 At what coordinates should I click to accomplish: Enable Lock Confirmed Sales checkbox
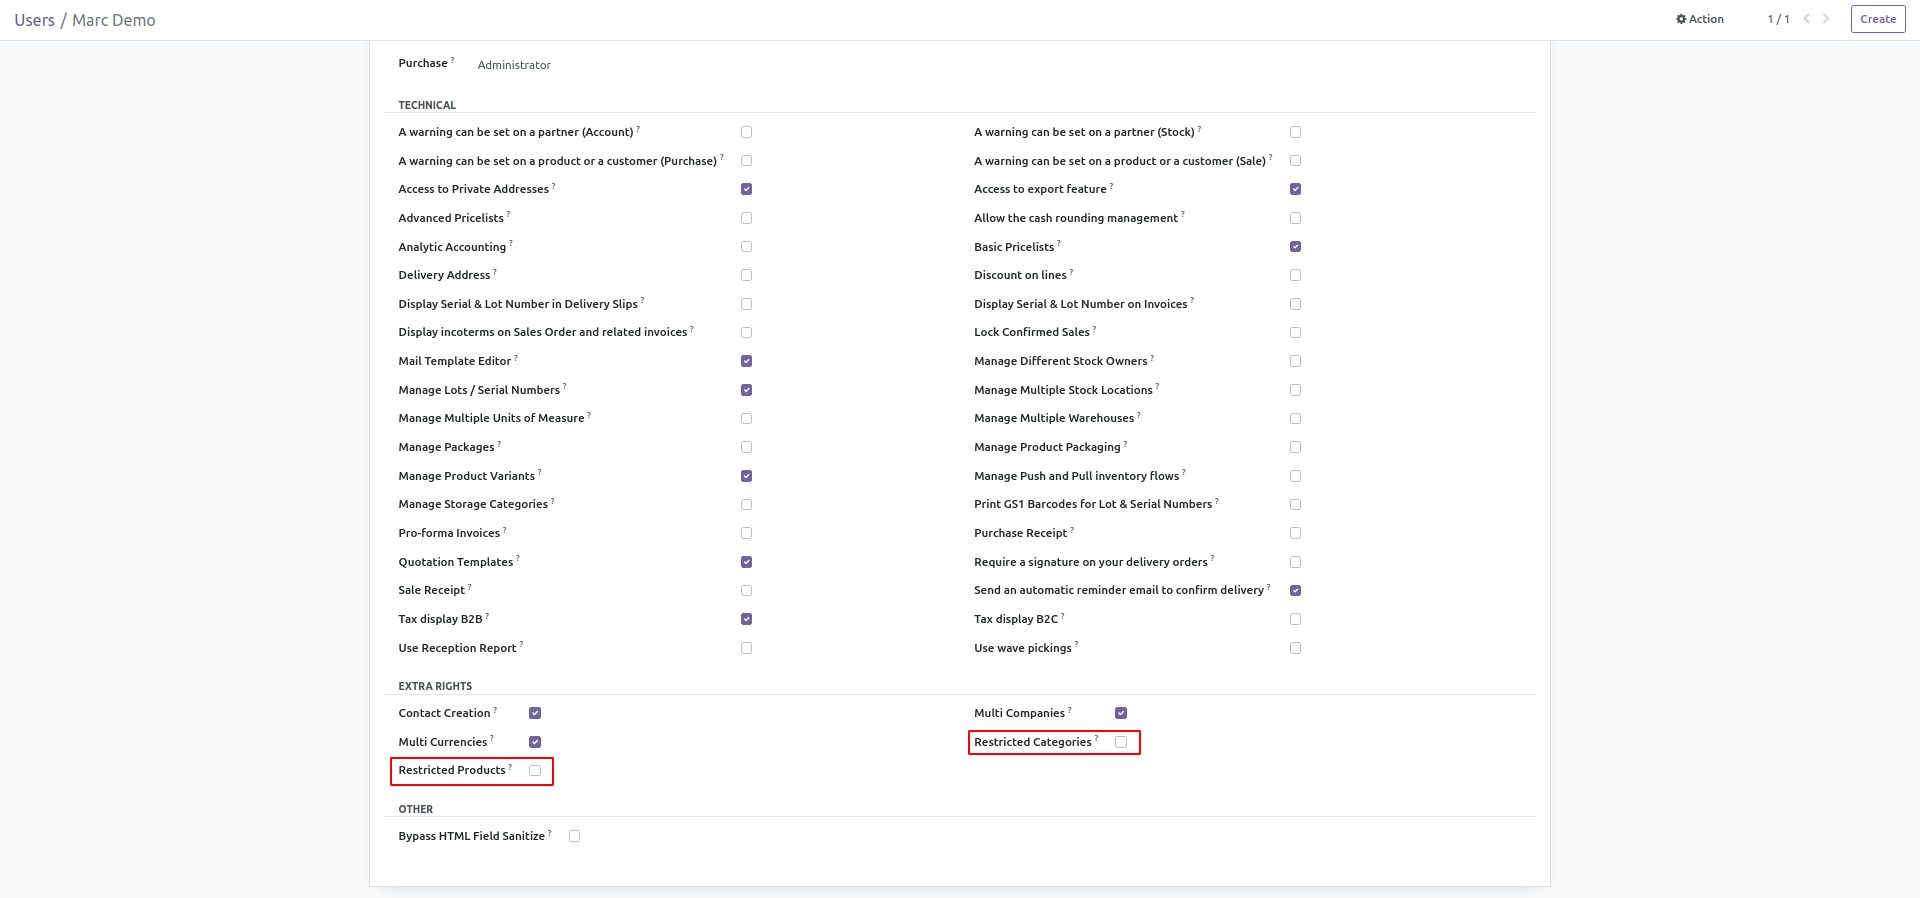click(1295, 332)
